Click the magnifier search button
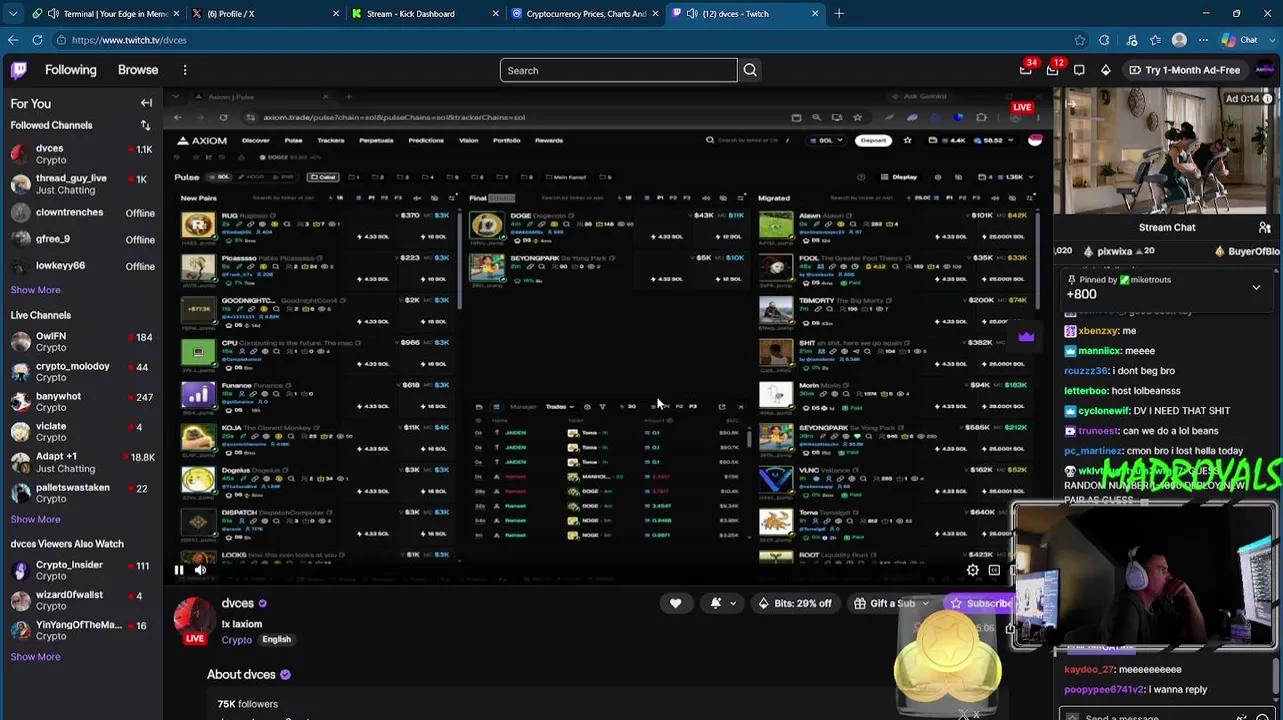Viewport: 1283px width, 720px height. pos(750,70)
